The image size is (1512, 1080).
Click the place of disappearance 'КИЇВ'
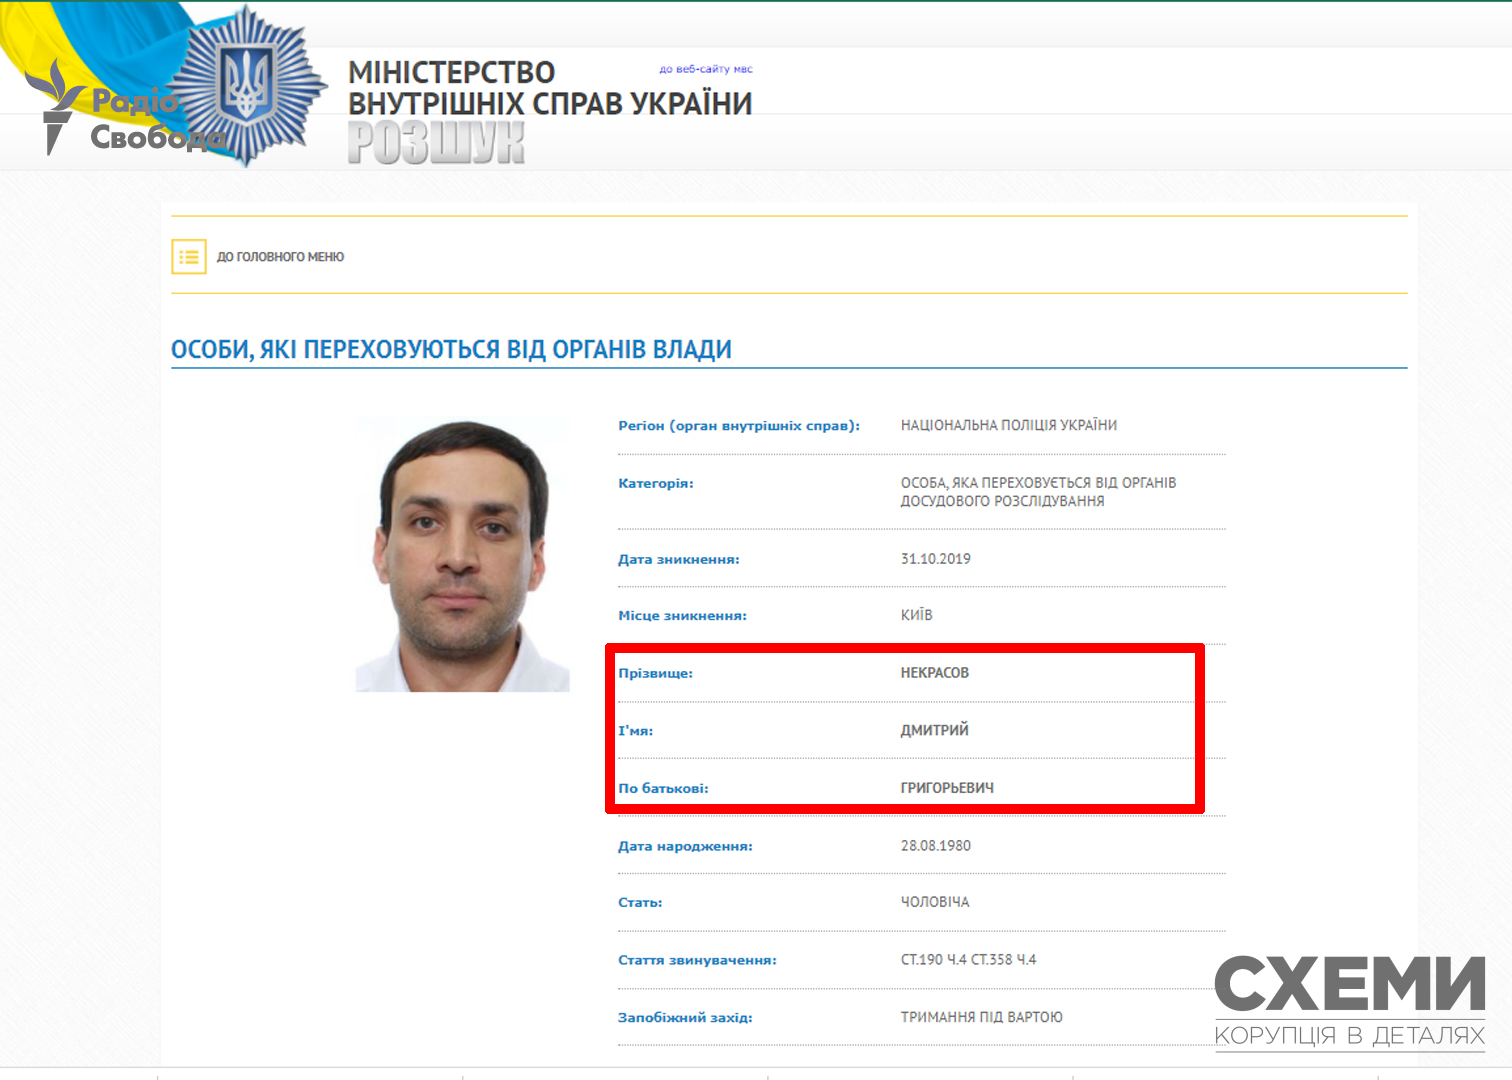tap(916, 615)
